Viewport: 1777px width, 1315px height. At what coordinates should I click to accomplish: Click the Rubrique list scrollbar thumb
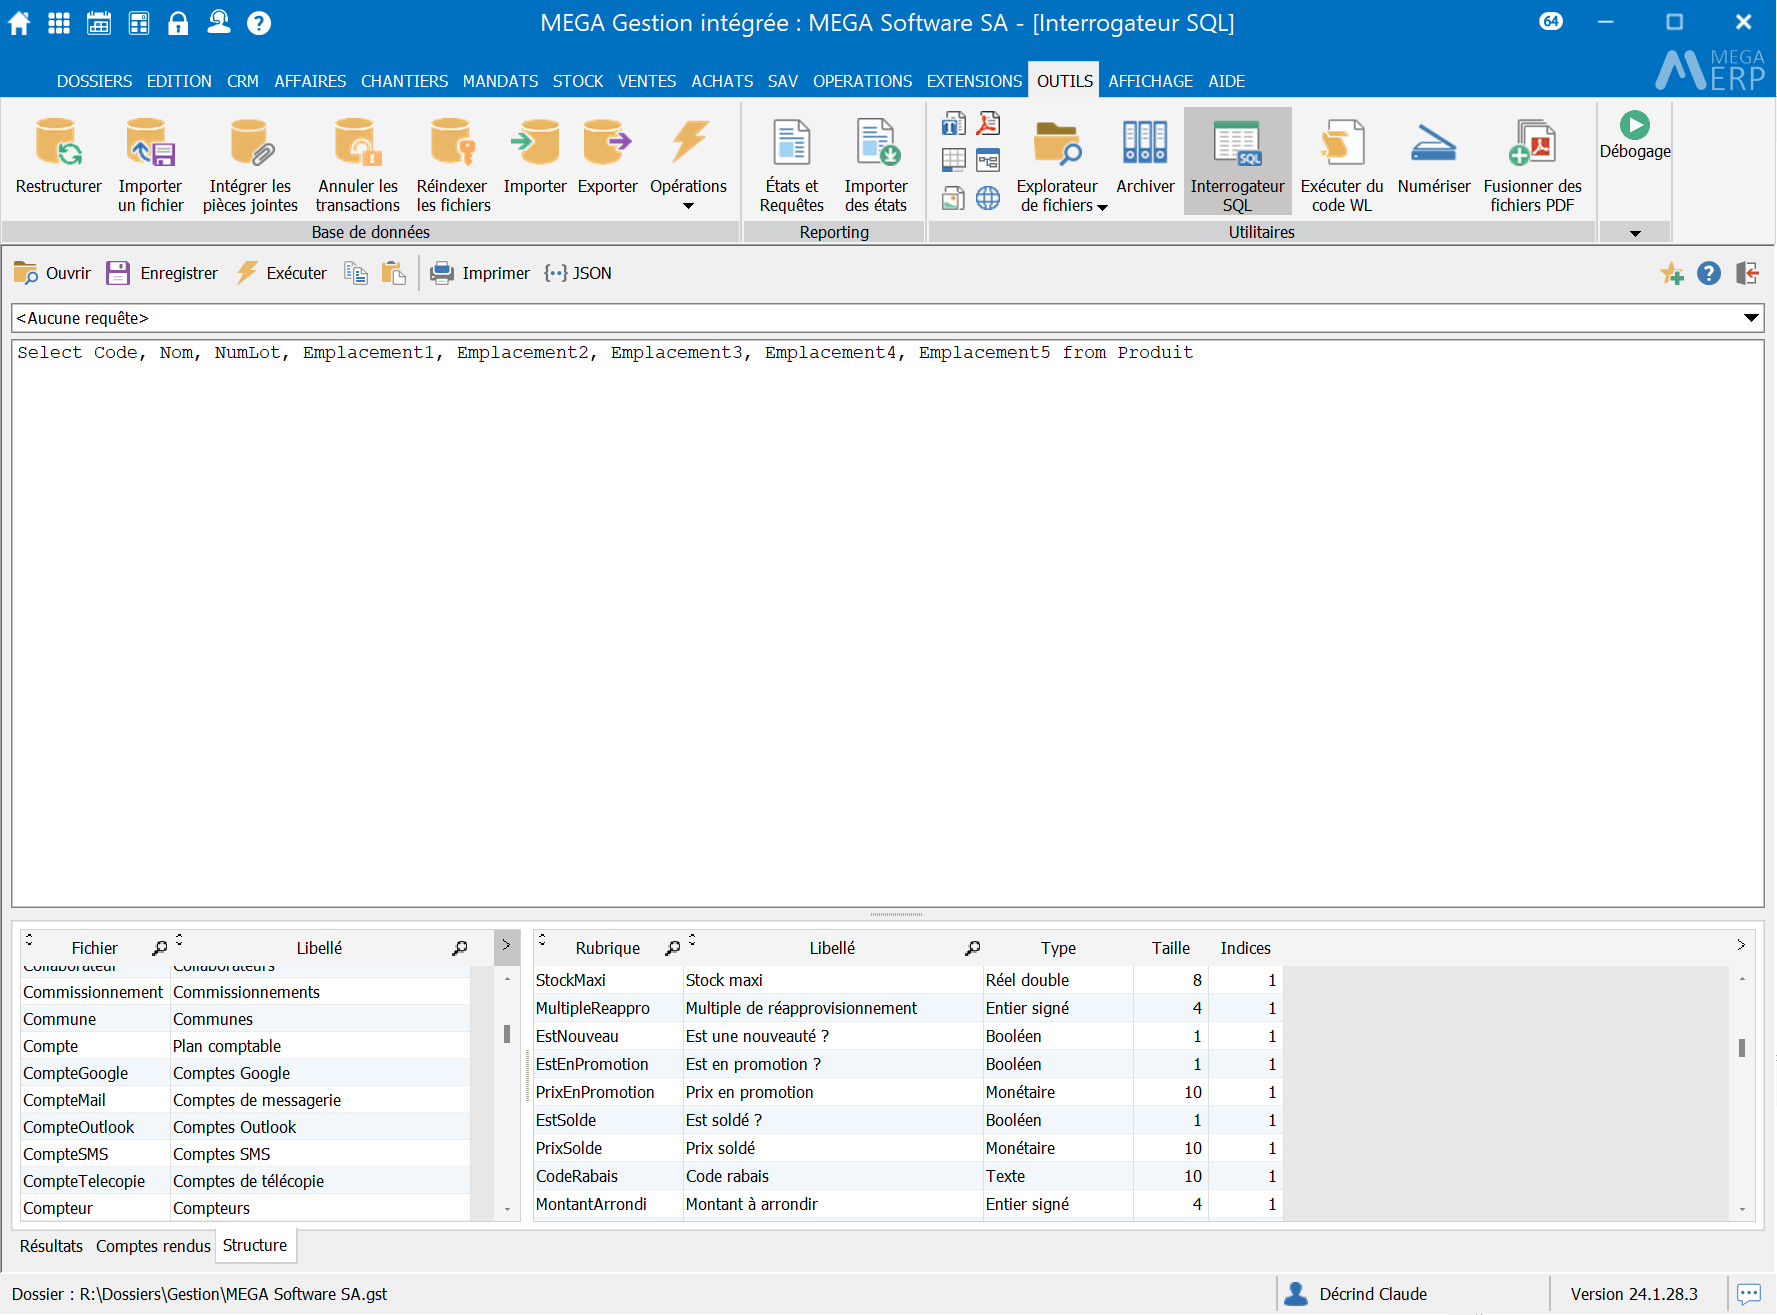1742,1048
